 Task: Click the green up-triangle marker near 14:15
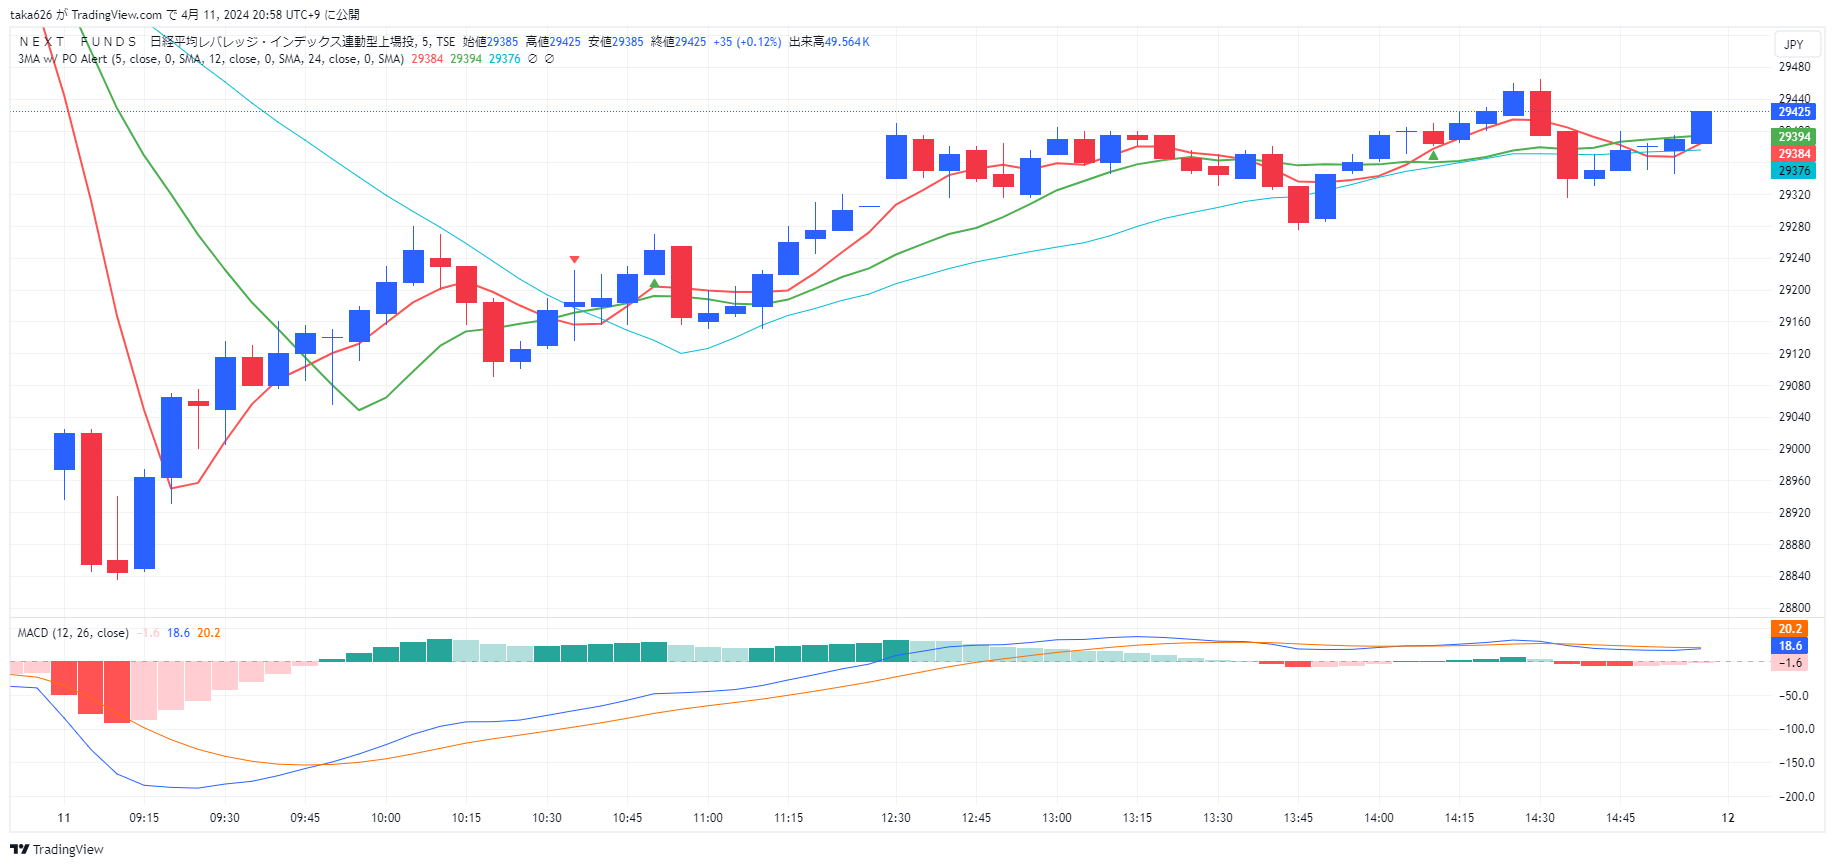(1433, 155)
